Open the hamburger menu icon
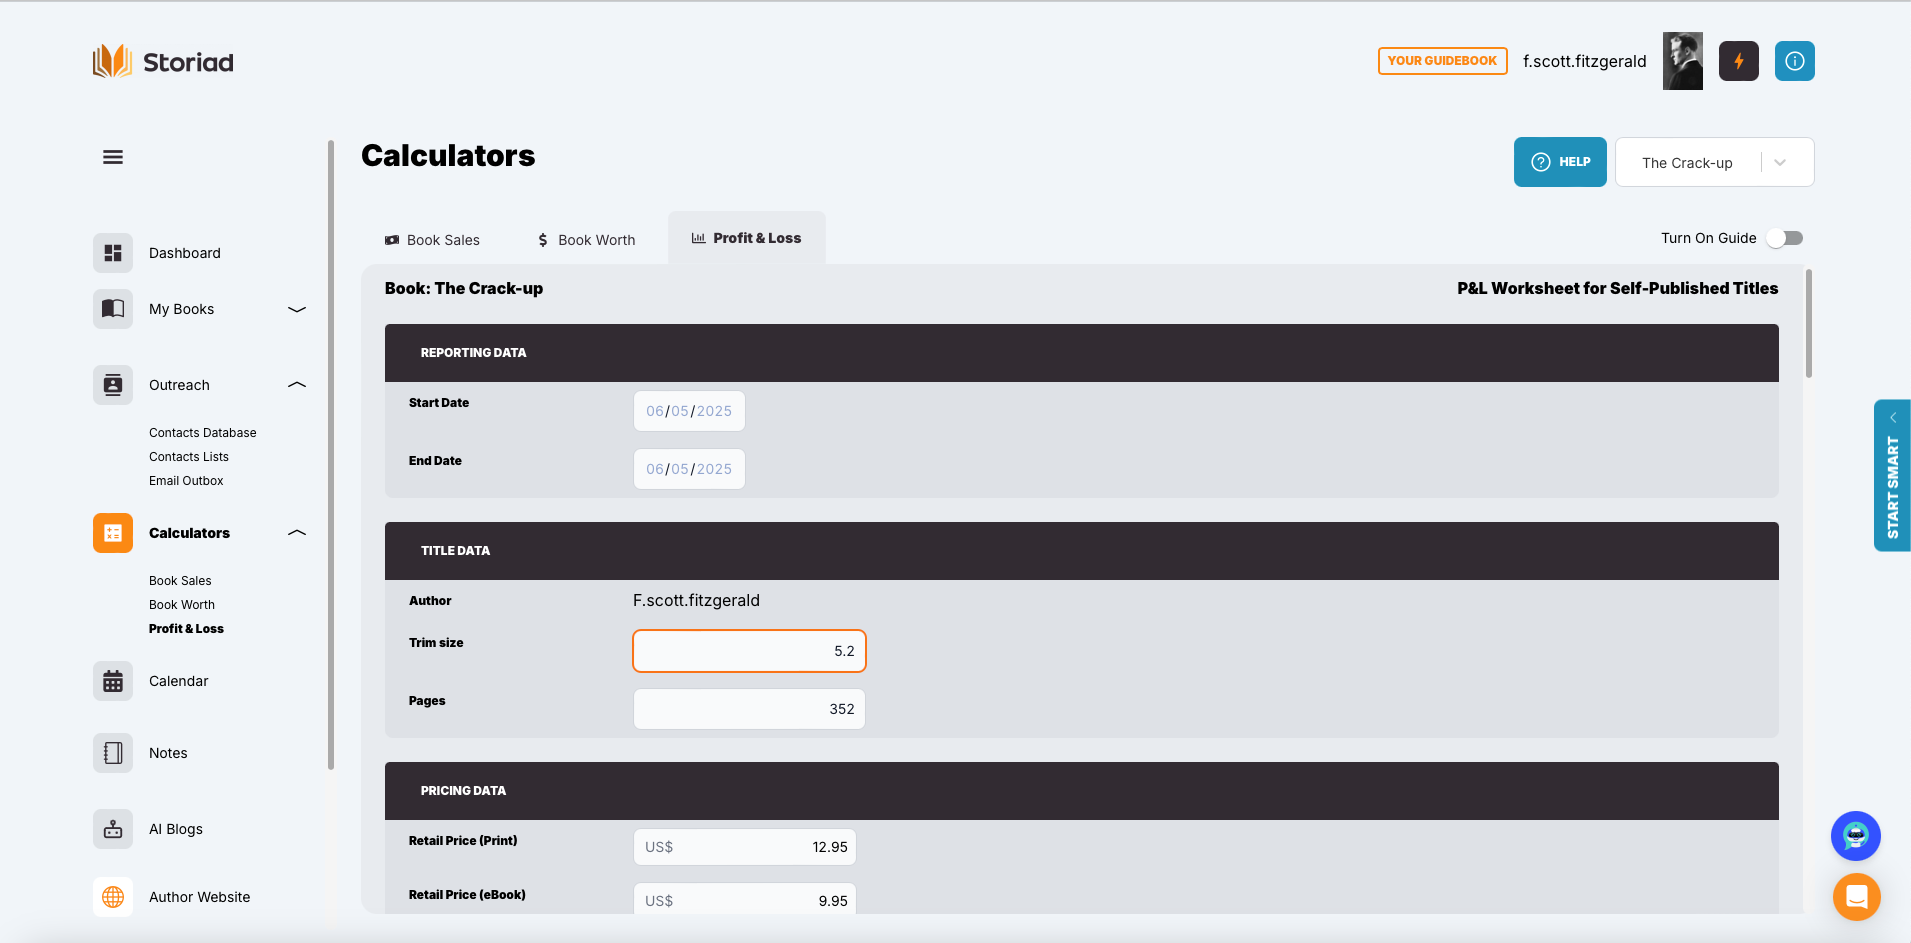 [113, 157]
